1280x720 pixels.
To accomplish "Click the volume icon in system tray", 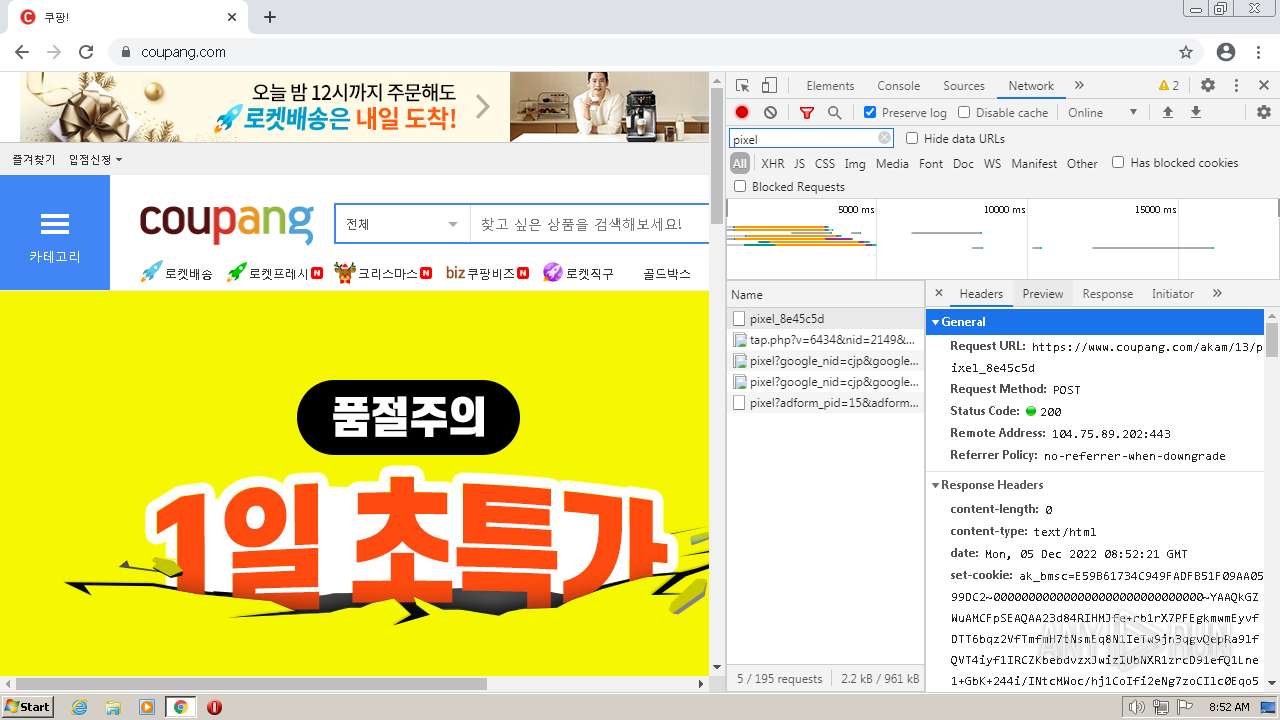I will pyautogui.click(x=1136, y=707).
